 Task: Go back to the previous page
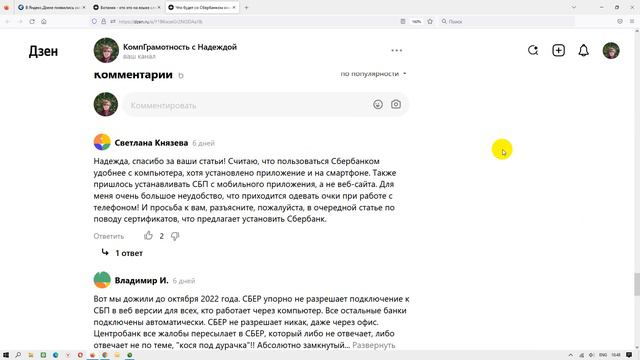(x=8, y=21)
